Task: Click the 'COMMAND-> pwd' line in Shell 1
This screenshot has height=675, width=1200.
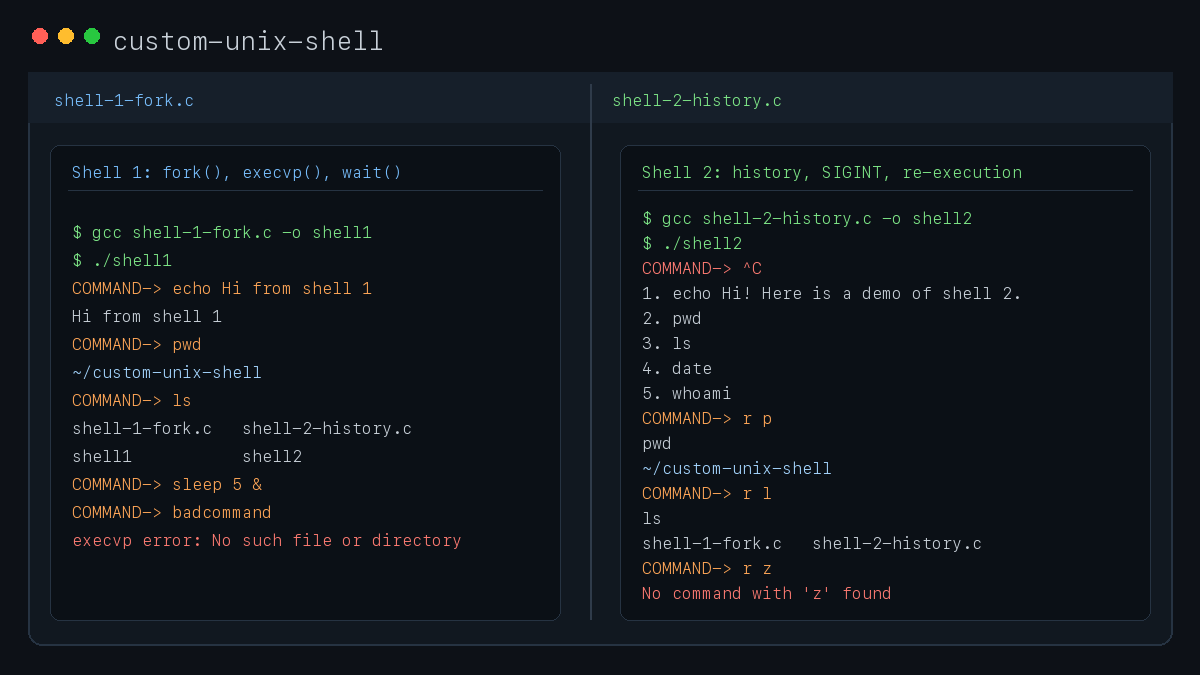Action: coord(137,344)
